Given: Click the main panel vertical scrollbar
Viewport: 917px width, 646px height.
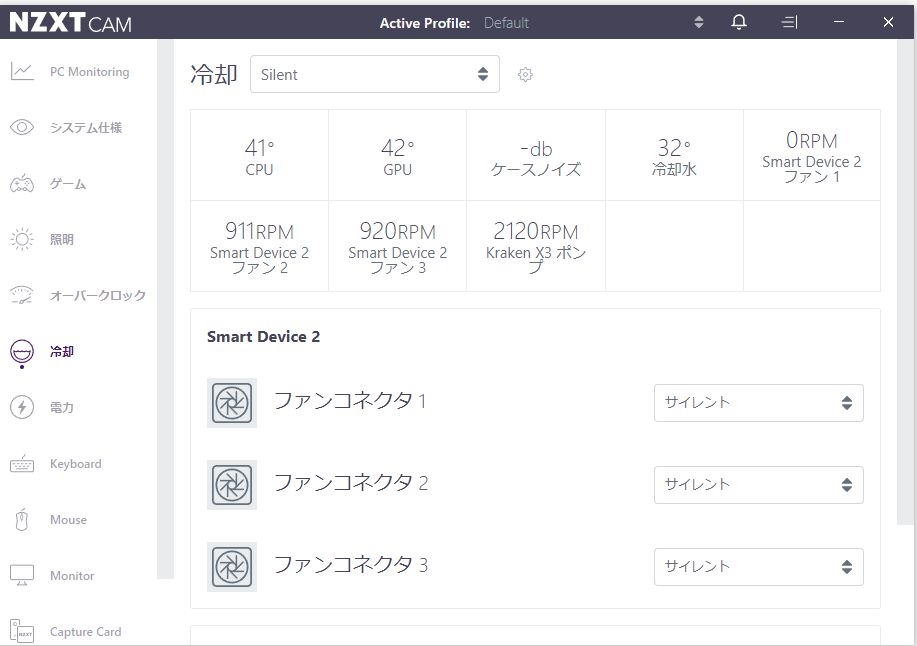Looking at the screenshot, I should coord(905,282).
